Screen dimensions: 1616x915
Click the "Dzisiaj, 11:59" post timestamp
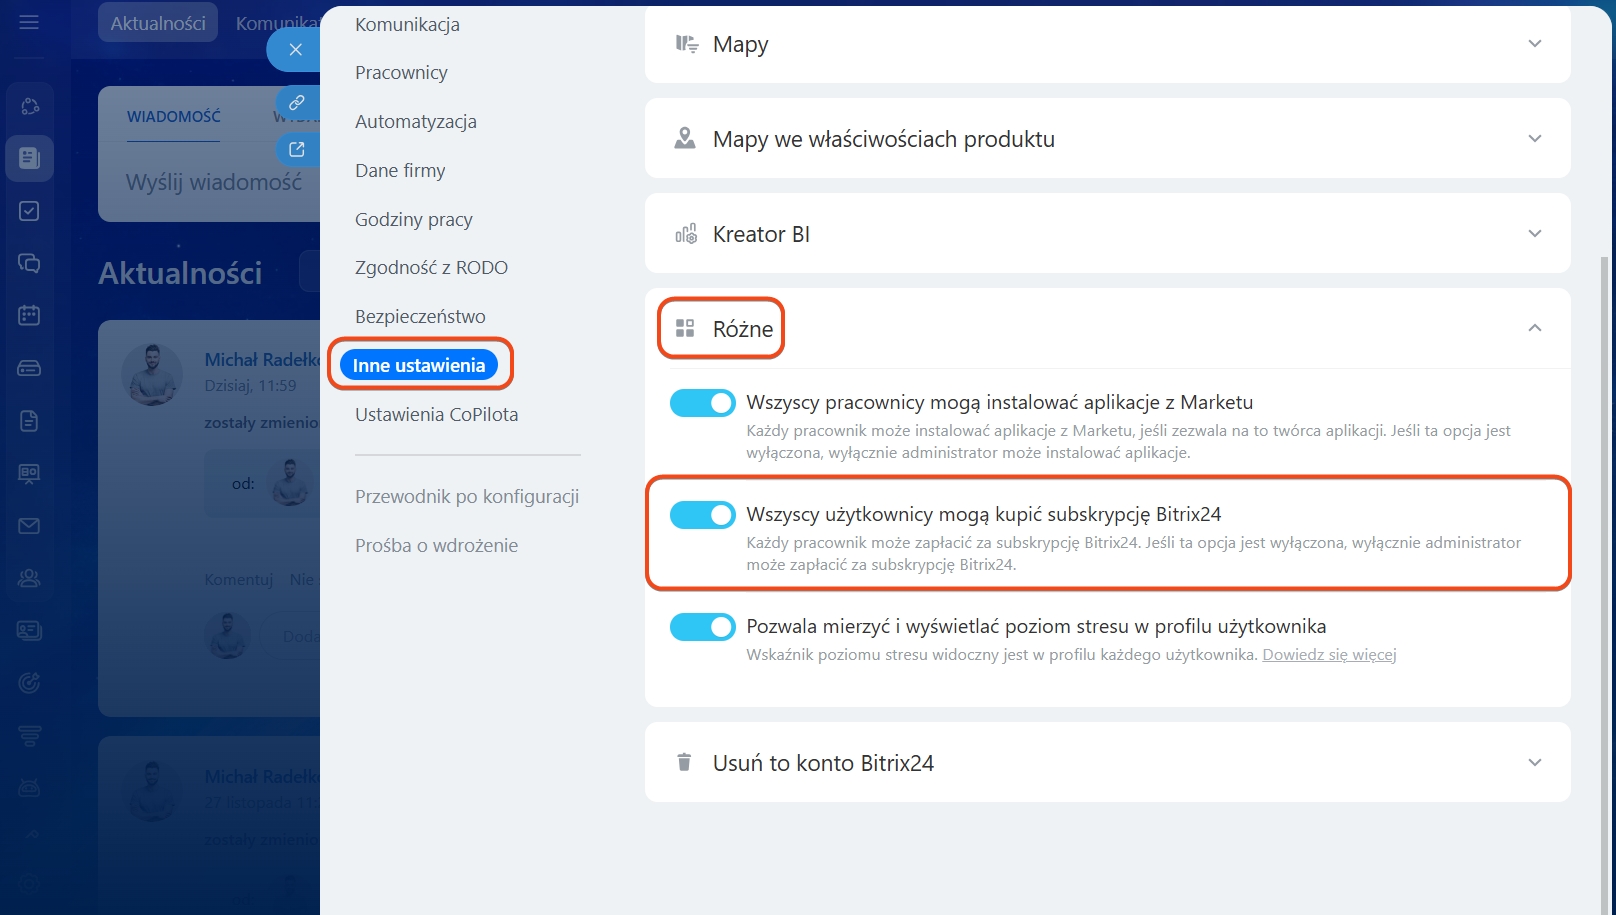(x=250, y=385)
